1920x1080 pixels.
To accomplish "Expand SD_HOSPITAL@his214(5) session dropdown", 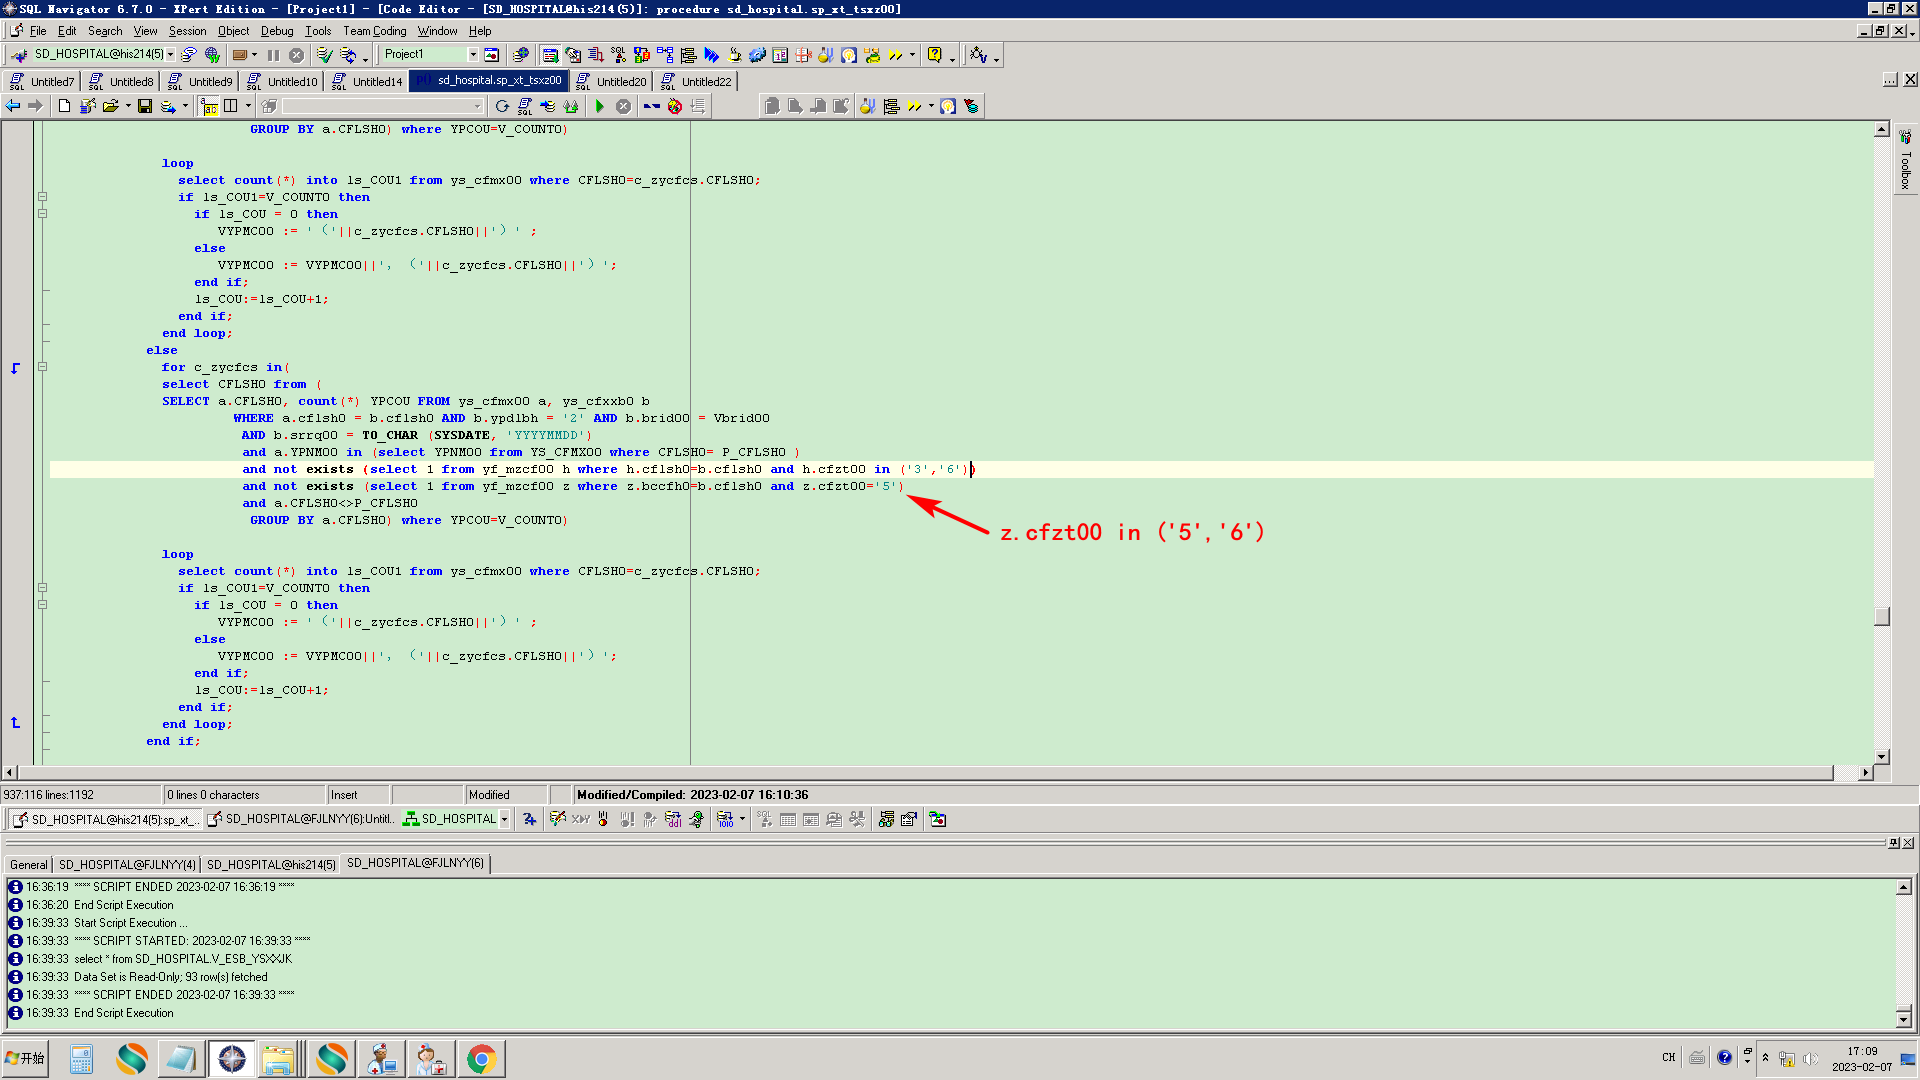I will pos(170,55).
